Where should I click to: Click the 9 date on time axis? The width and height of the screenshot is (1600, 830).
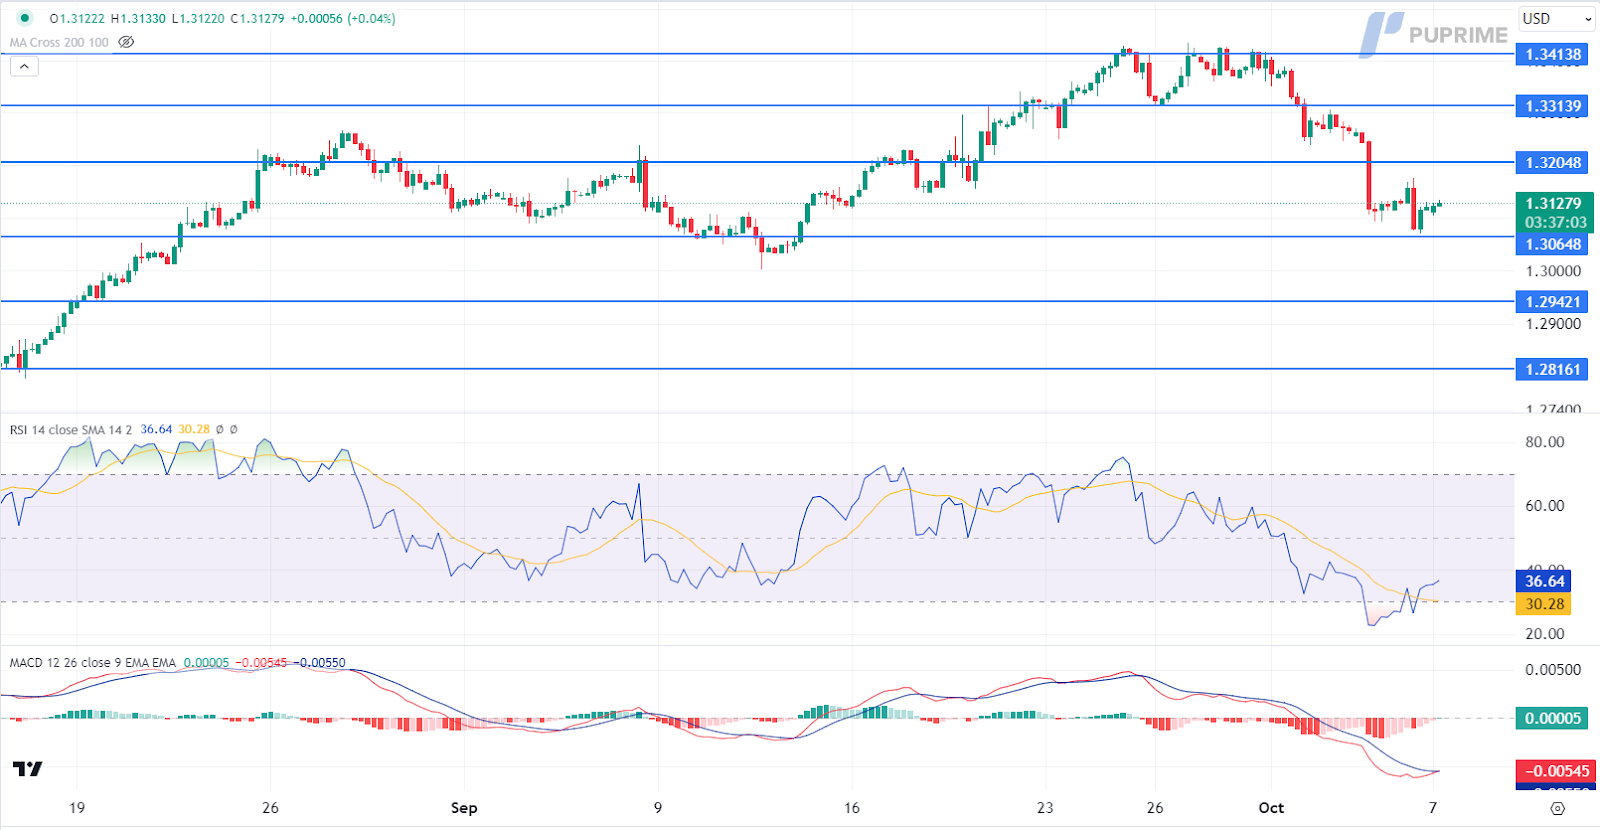(657, 808)
